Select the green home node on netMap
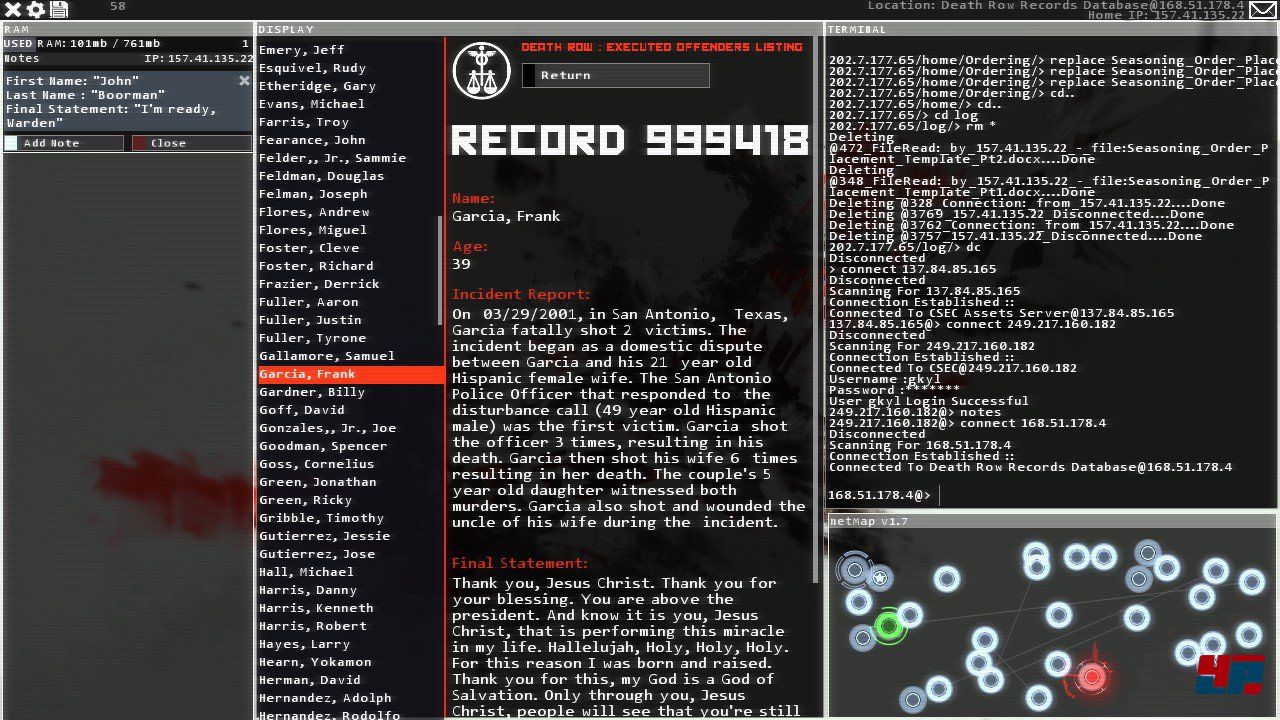 tap(888, 626)
